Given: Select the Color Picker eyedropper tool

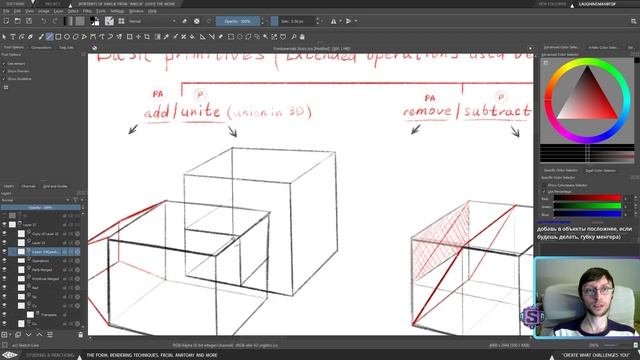Looking at the screenshot, I should pos(166,37).
